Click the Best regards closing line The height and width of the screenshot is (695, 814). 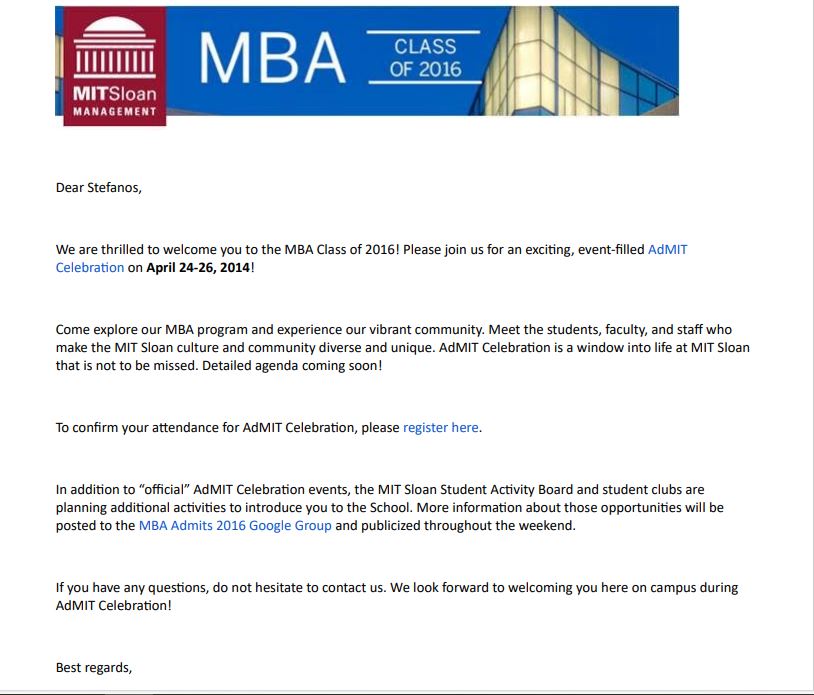coord(94,667)
